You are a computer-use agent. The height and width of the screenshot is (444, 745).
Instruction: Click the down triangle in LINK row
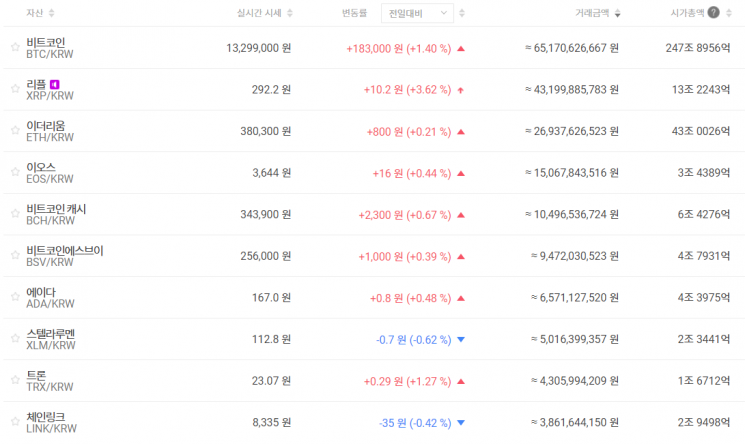[x=460, y=423]
